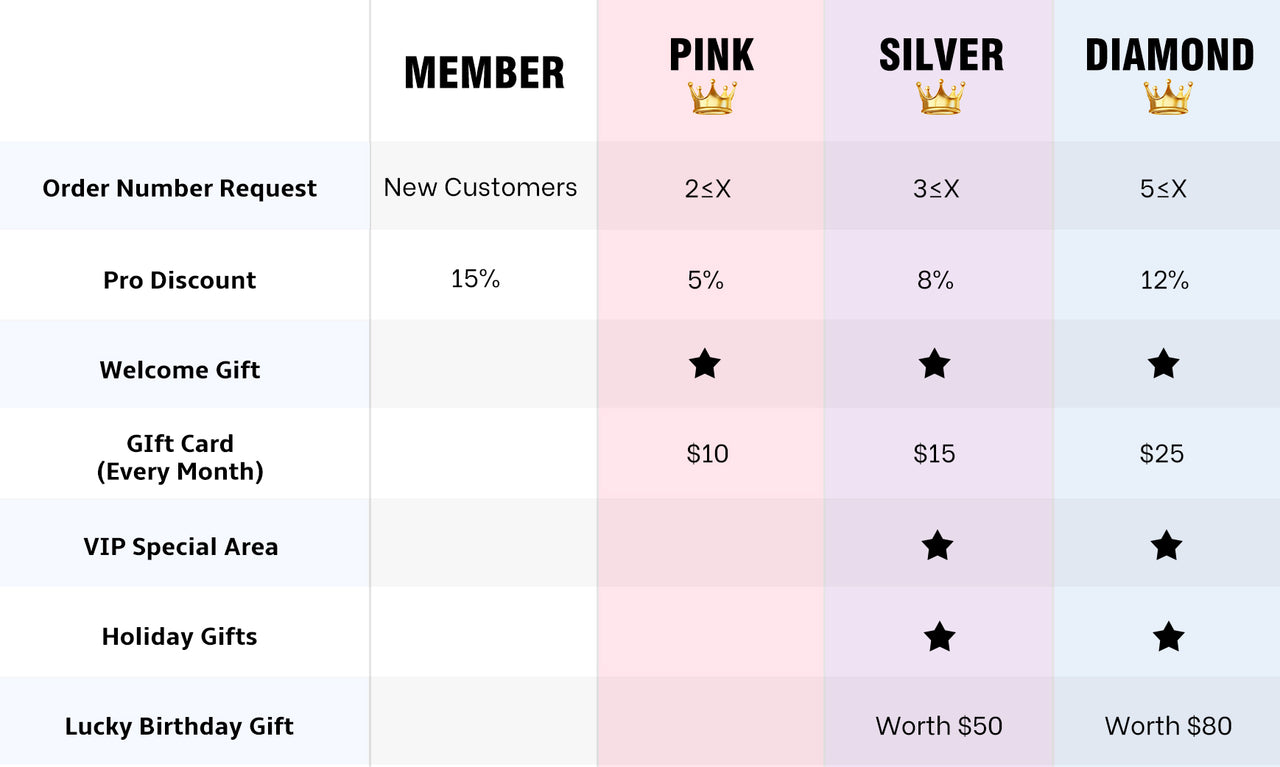Select the MEMBER column heading
1280x767 pixels.
click(484, 74)
